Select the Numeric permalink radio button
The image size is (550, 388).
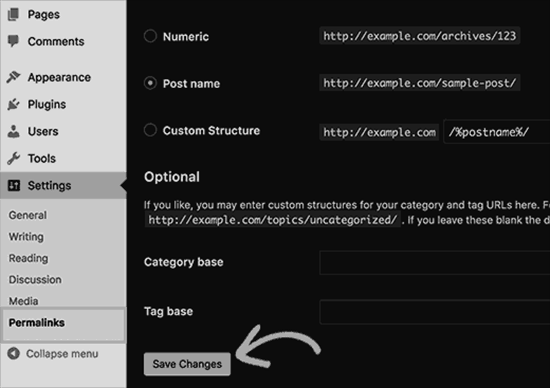[150, 36]
